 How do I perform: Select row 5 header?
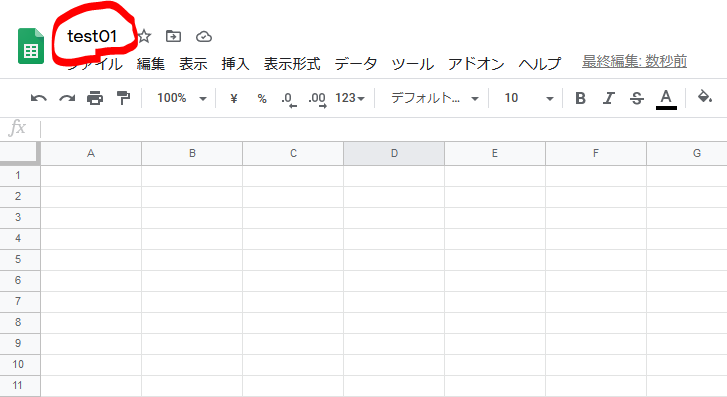pos(20,260)
